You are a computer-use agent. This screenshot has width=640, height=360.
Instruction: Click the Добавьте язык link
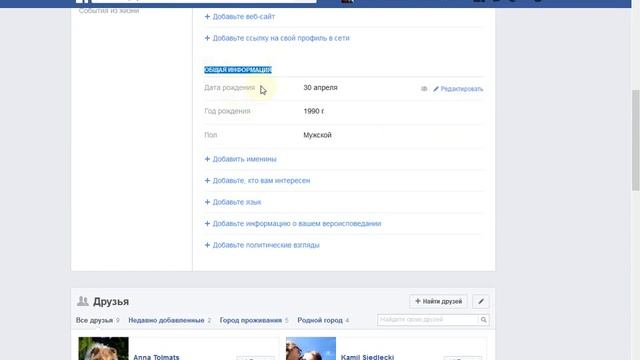coord(237,202)
